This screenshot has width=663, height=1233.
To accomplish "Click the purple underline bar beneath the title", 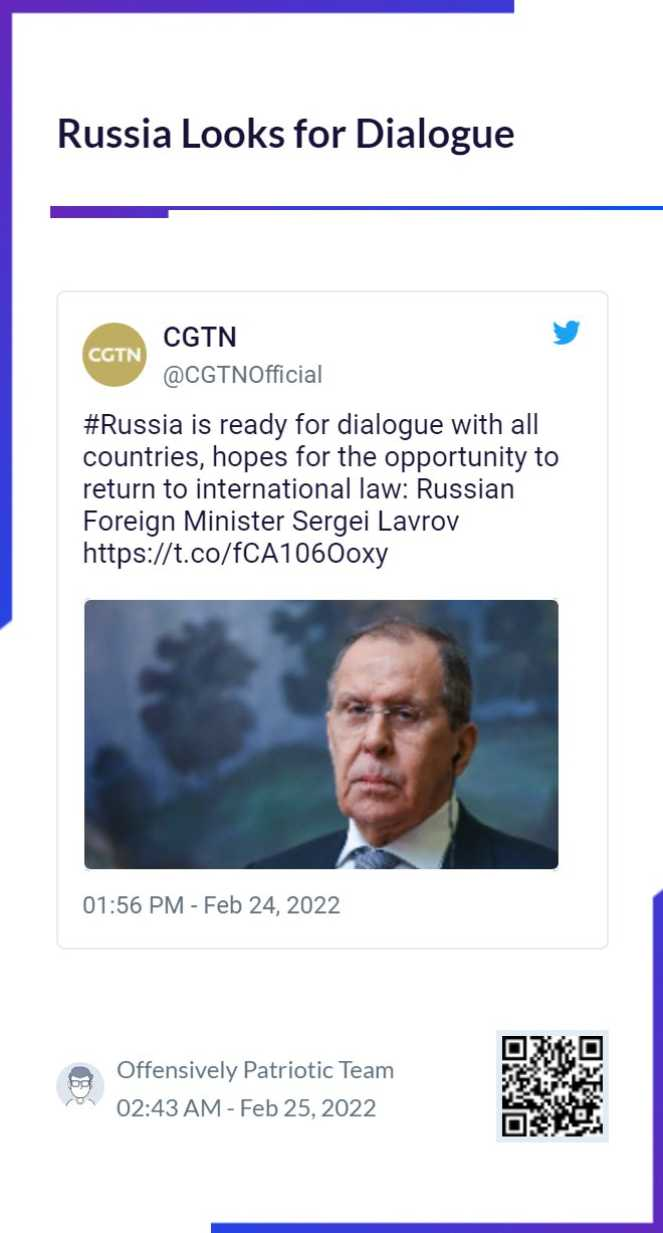I will (109, 212).
